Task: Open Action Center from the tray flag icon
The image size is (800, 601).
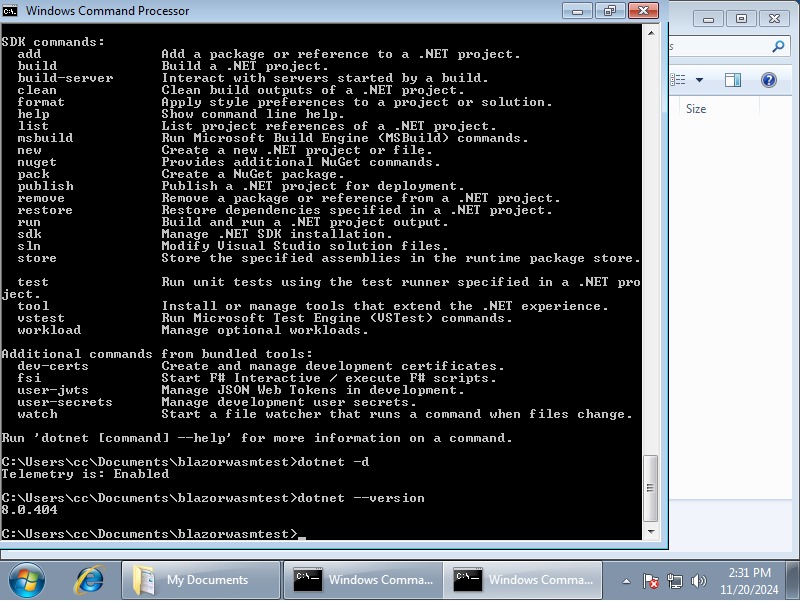Action: pyautogui.click(x=651, y=580)
